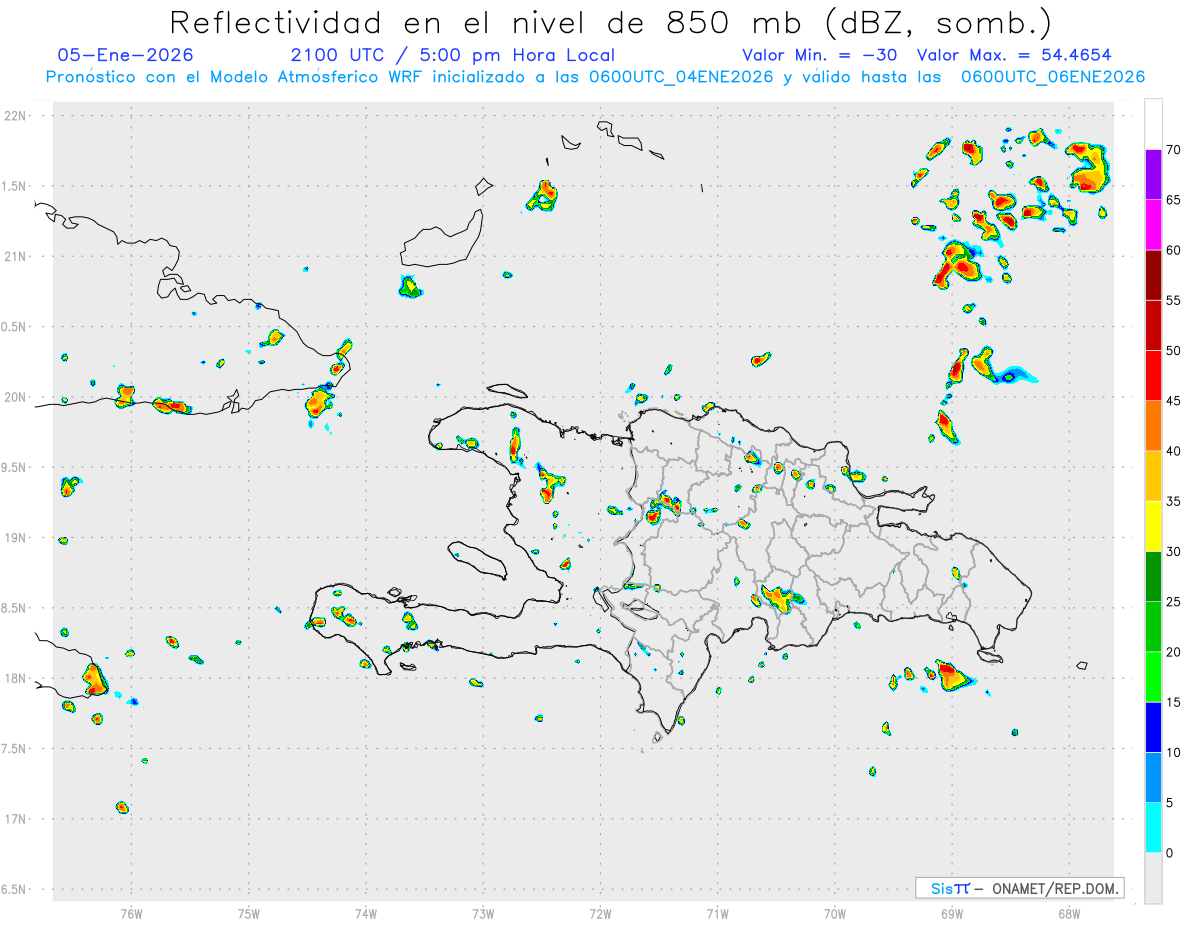
Task: Click the light blue 5–10 dBZ swatch
Action: coord(1153,778)
